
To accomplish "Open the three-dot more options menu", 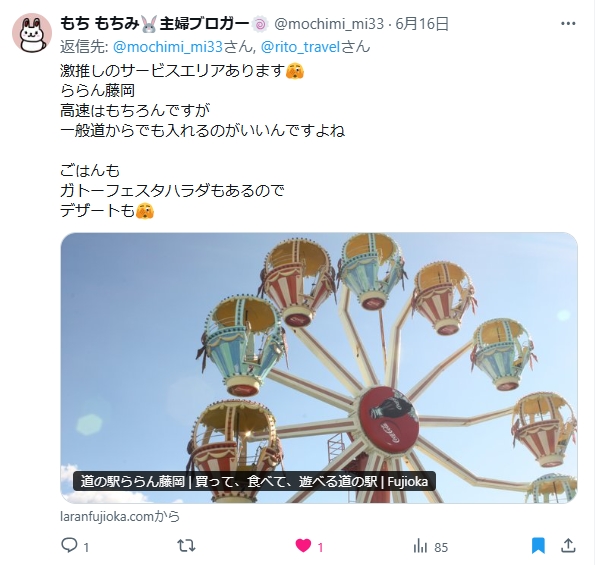I will (568, 24).
